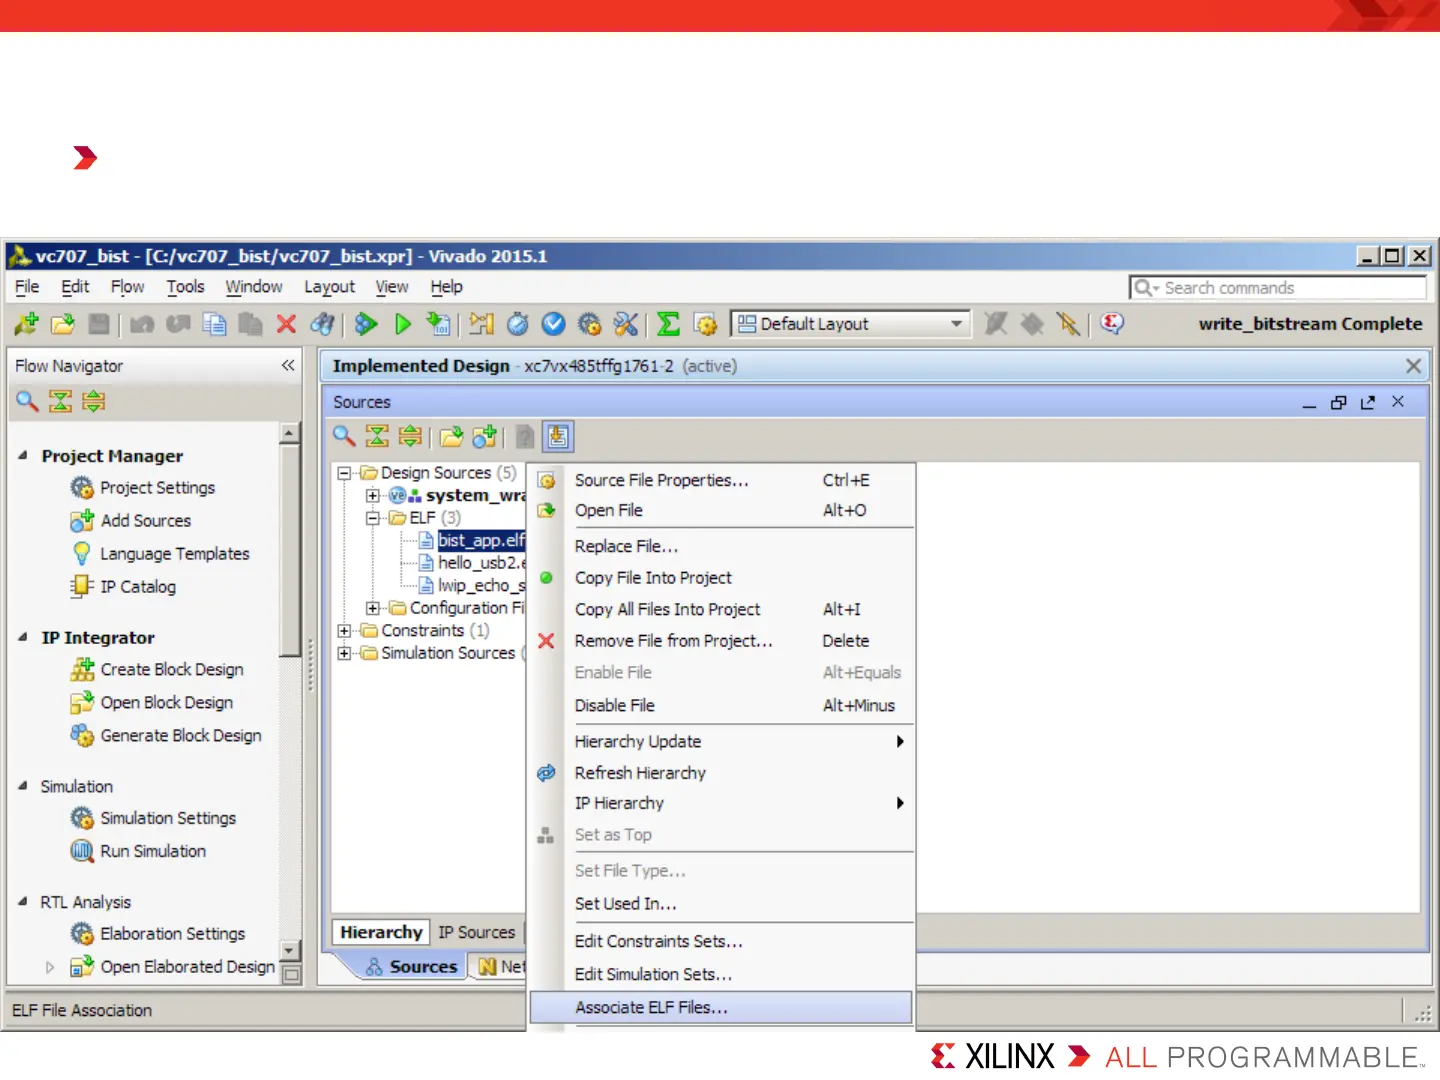Click the Run Synthesis toolbar icon
Viewport: 1440px width, 1080px height.
[x=366, y=324]
